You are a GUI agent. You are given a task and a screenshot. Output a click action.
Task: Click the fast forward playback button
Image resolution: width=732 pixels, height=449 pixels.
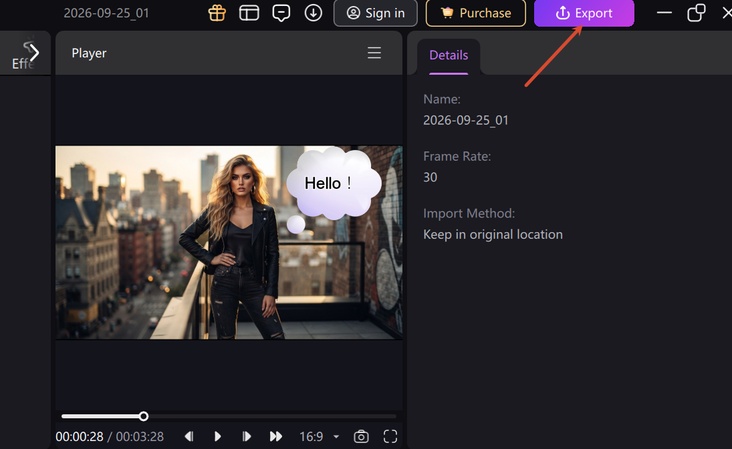tap(276, 436)
